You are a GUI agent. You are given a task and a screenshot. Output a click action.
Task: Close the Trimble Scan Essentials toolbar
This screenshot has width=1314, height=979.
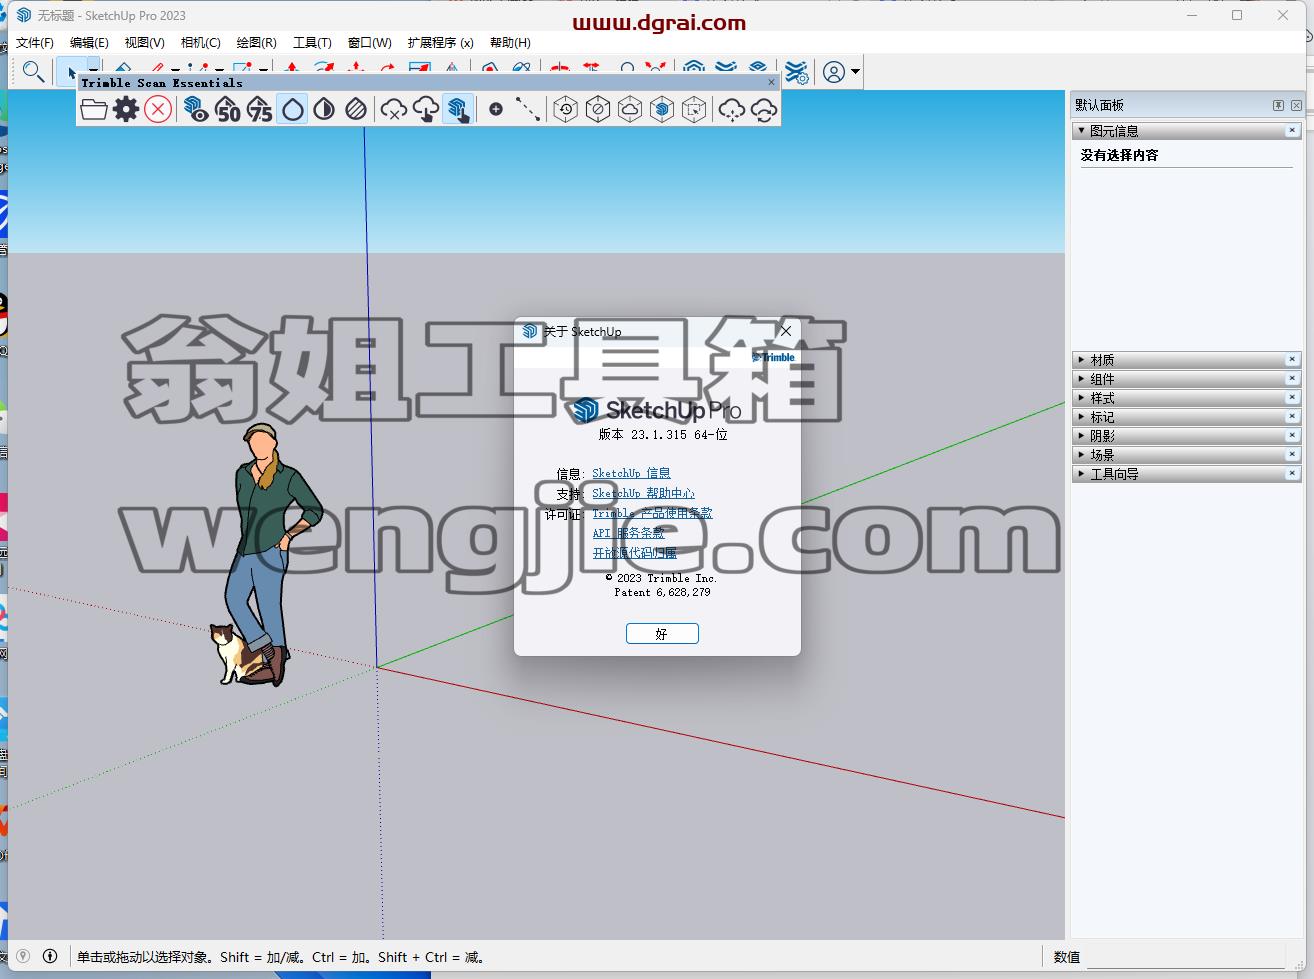coord(771,83)
